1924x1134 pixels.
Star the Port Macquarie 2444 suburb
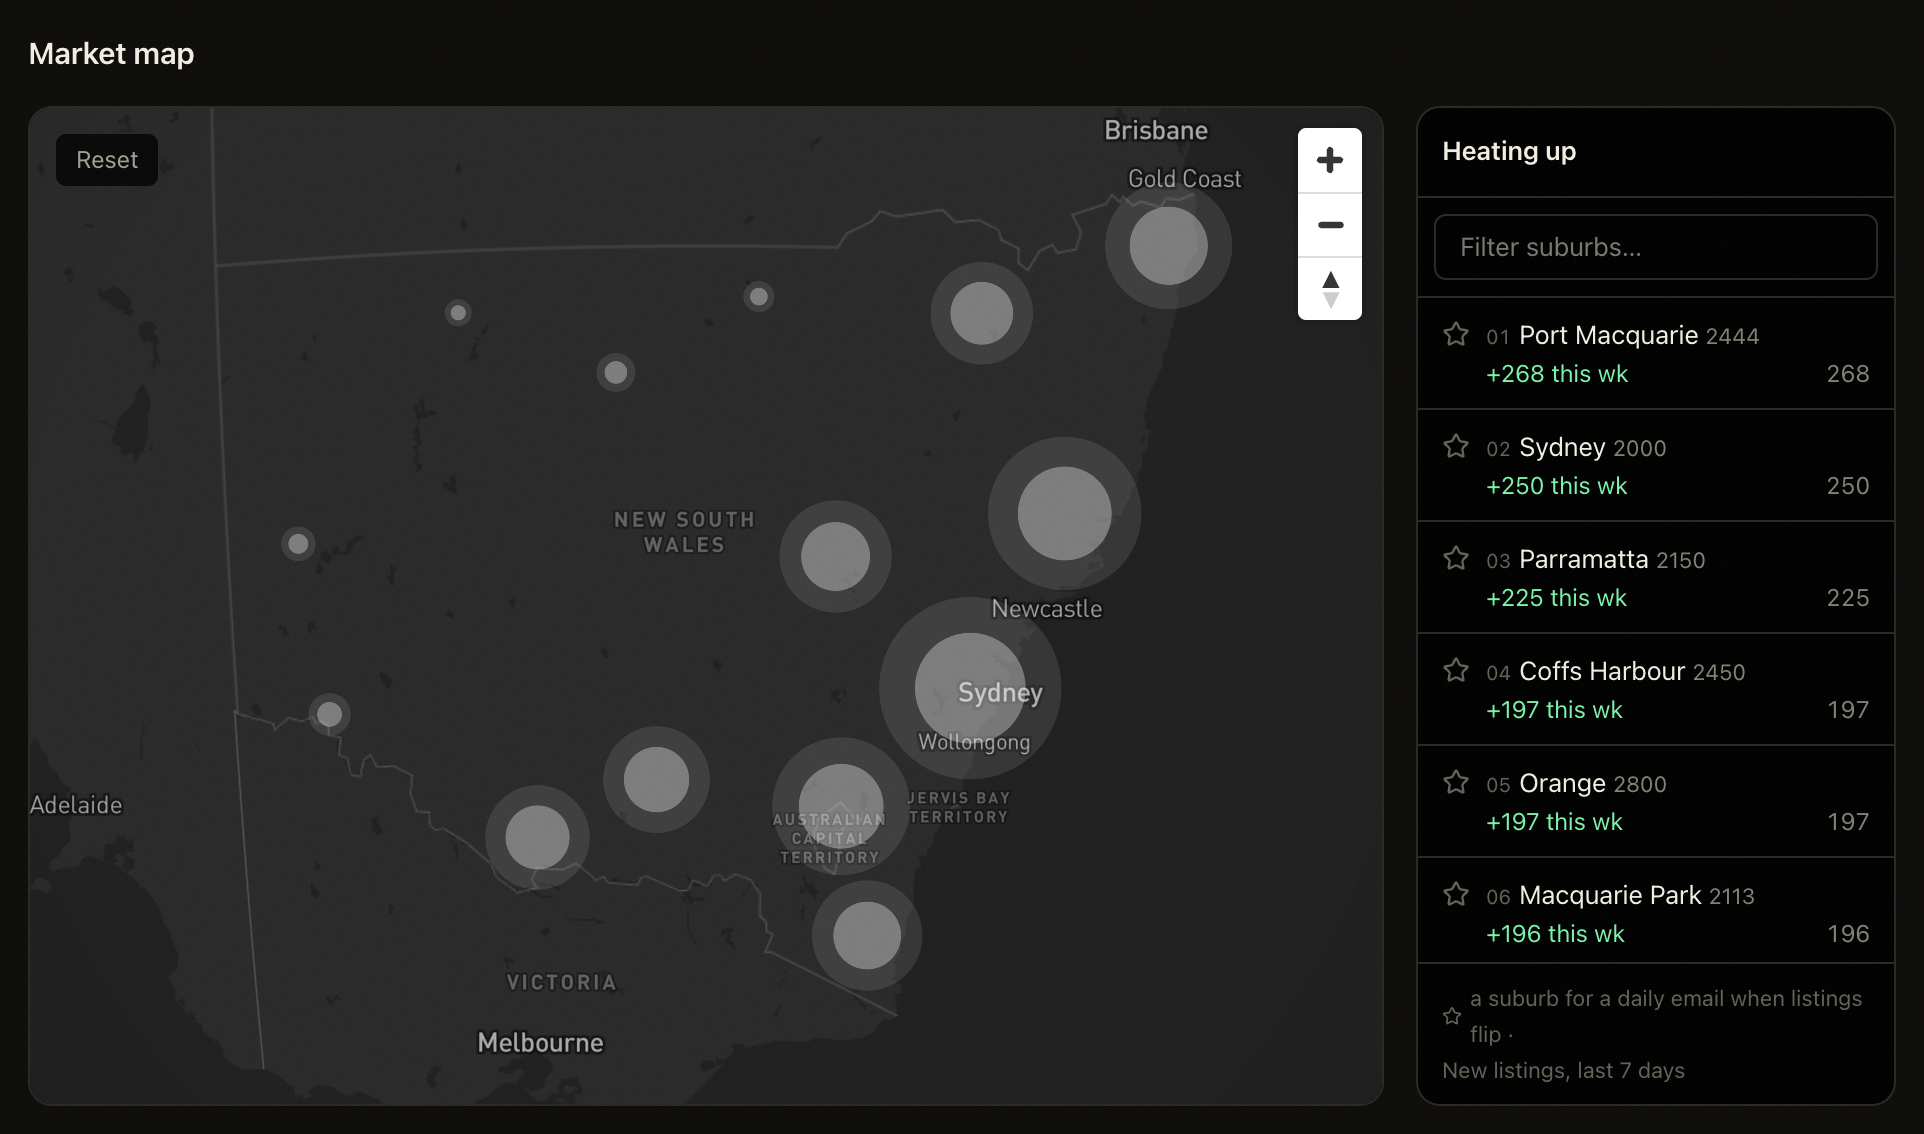point(1456,334)
